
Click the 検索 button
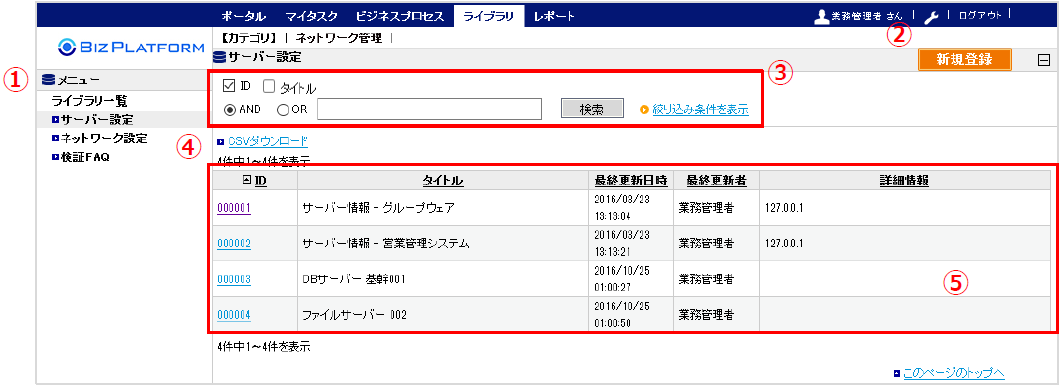(592, 109)
